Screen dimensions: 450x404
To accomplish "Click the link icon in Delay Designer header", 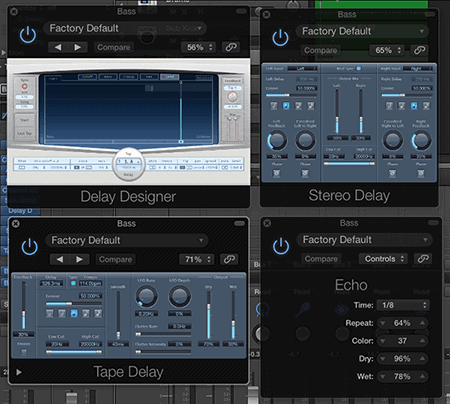I will 231,47.
